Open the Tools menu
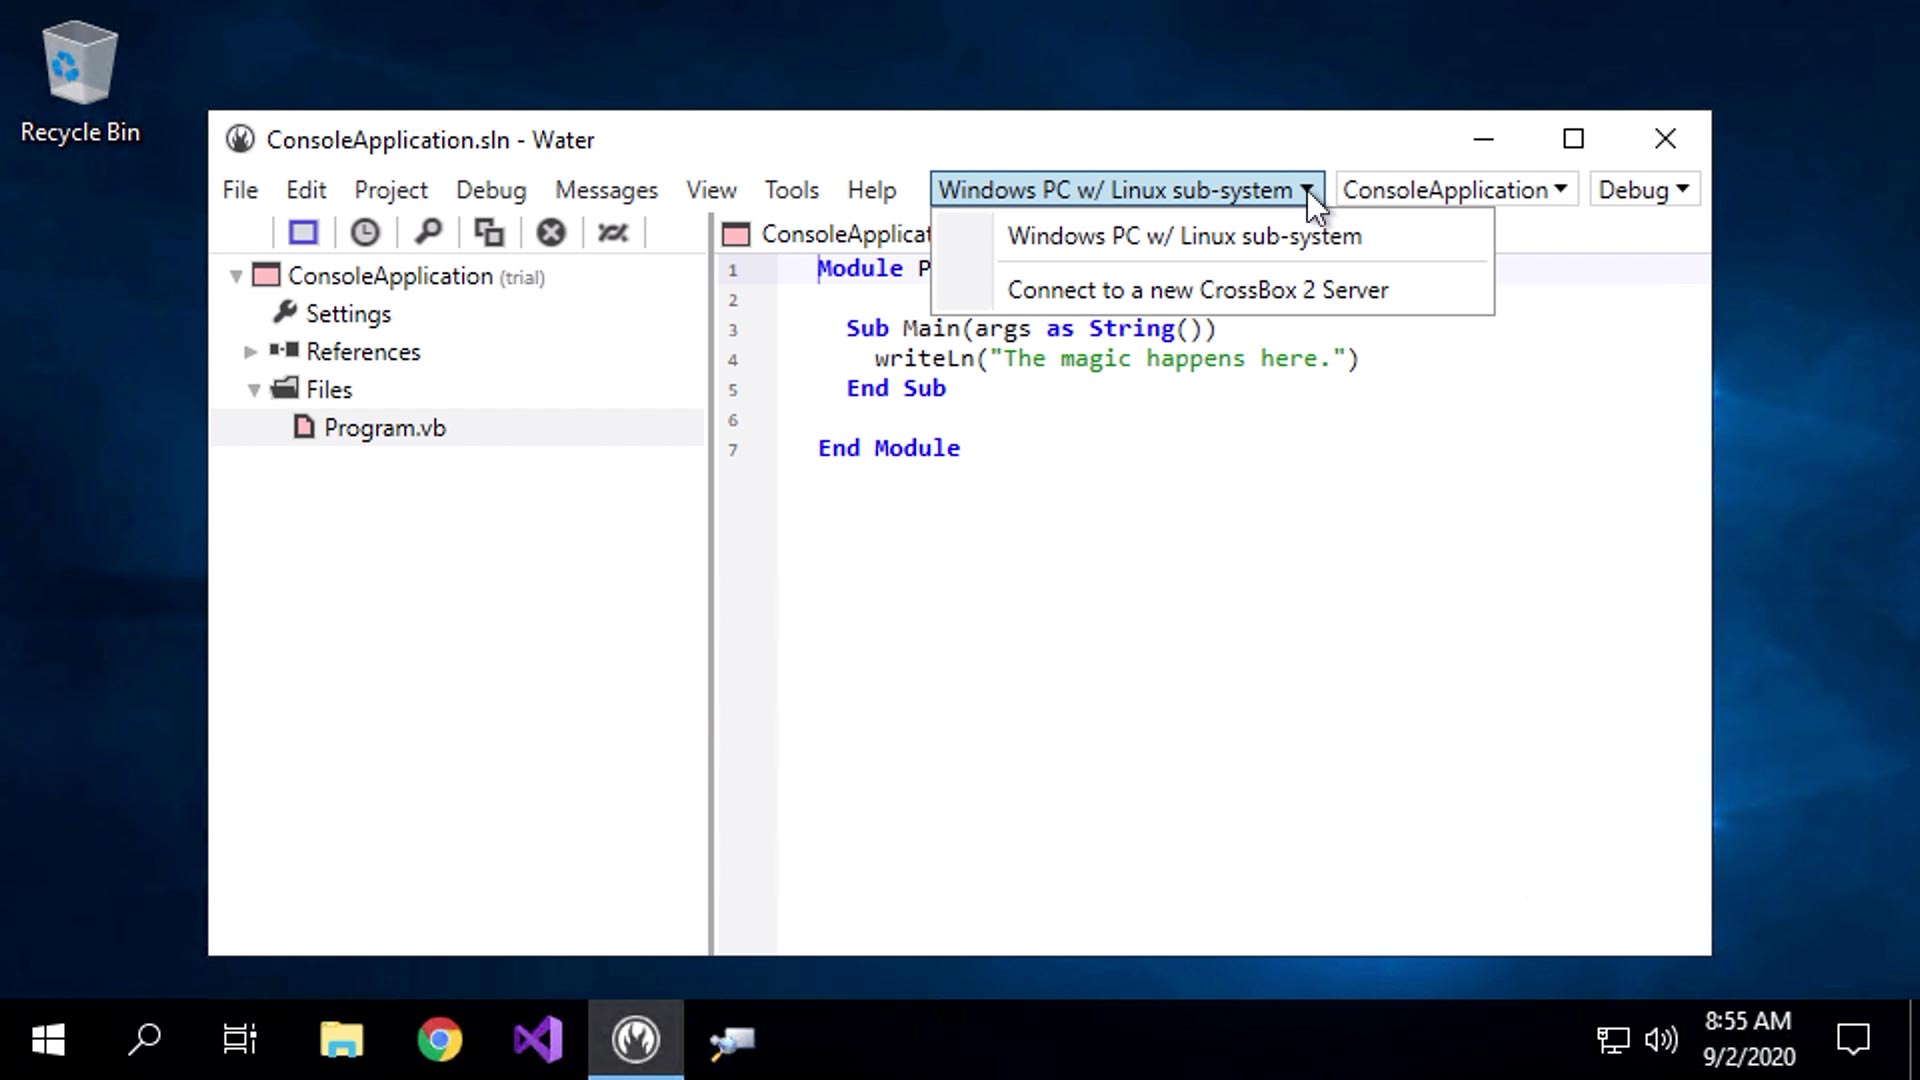Image resolution: width=1920 pixels, height=1080 pixels. pos(792,190)
